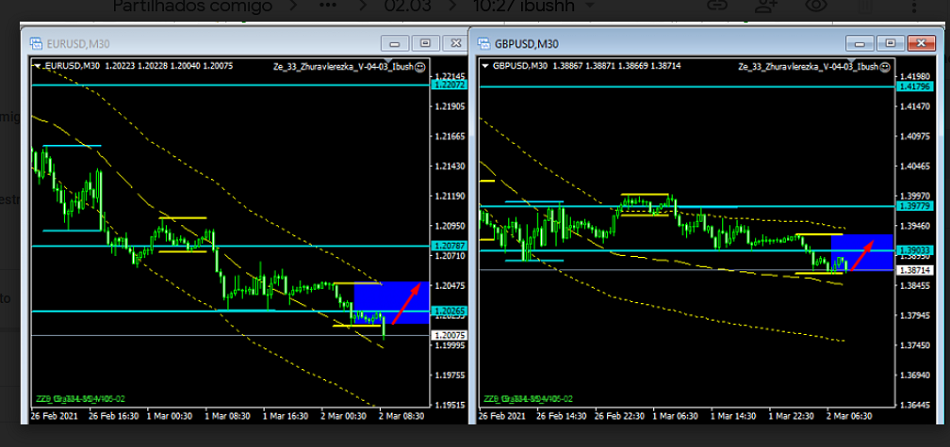Click the smiley face icon on EURUSD chart
This screenshot has height=447, width=950.
pyautogui.click(x=420, y=66)
